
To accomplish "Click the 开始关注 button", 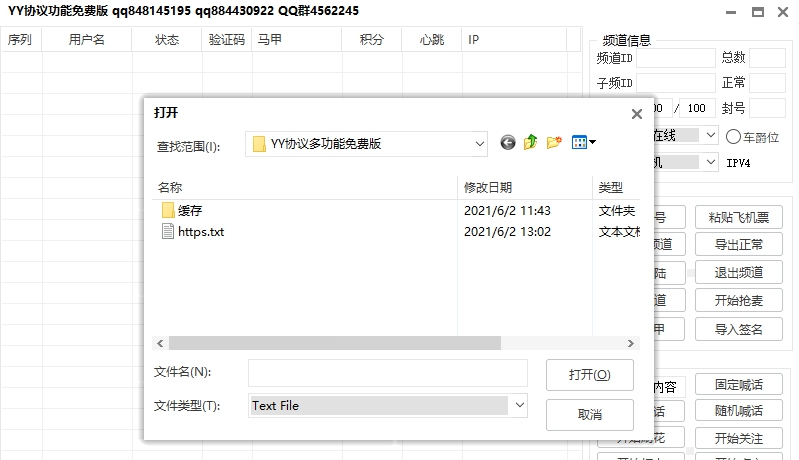I will 738,438.
